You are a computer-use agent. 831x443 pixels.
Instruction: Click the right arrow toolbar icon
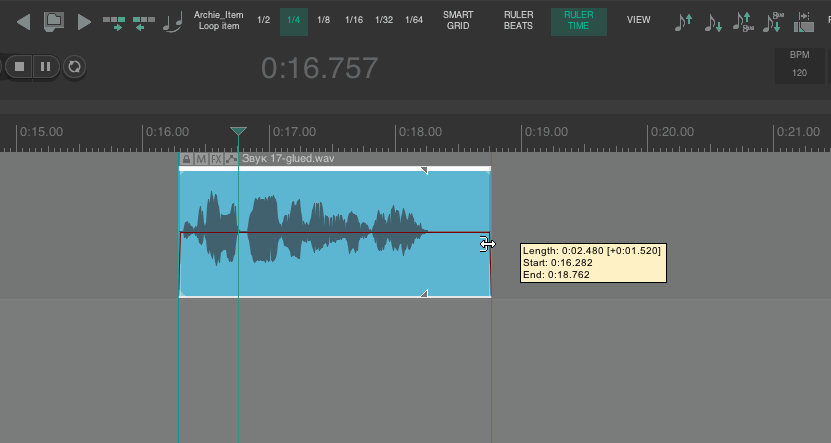84,21
